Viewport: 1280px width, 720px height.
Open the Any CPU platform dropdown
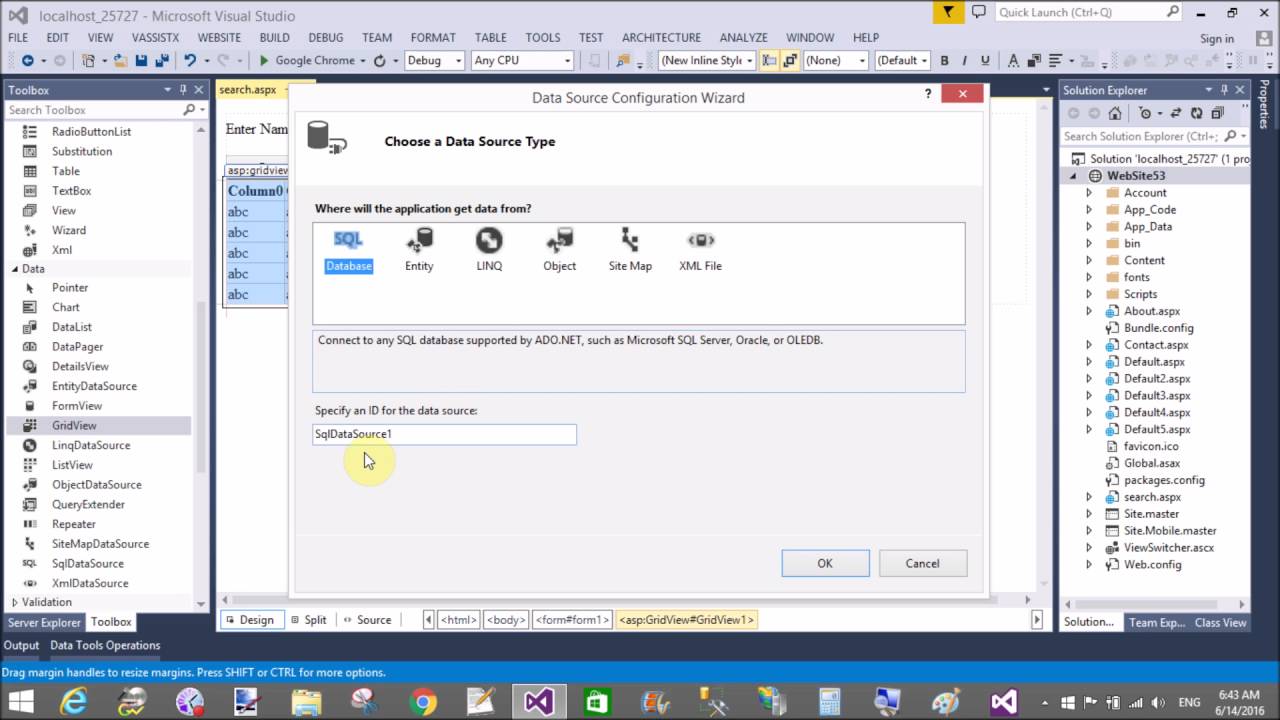[521, 60]
